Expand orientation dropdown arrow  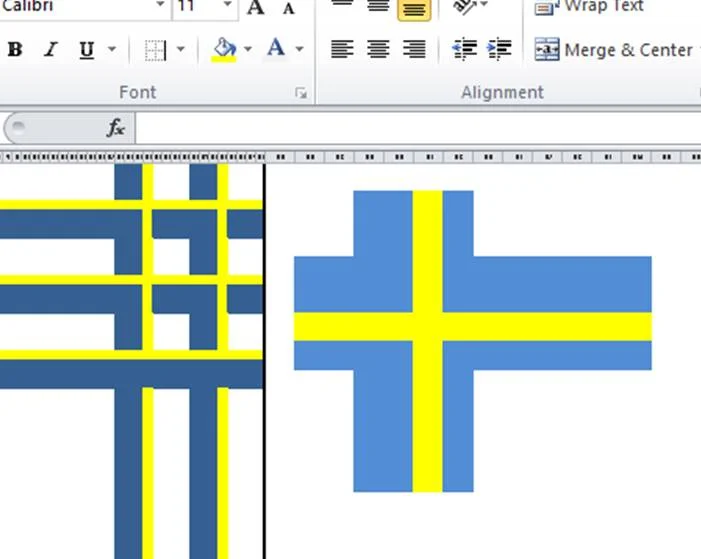pos(484,4)
